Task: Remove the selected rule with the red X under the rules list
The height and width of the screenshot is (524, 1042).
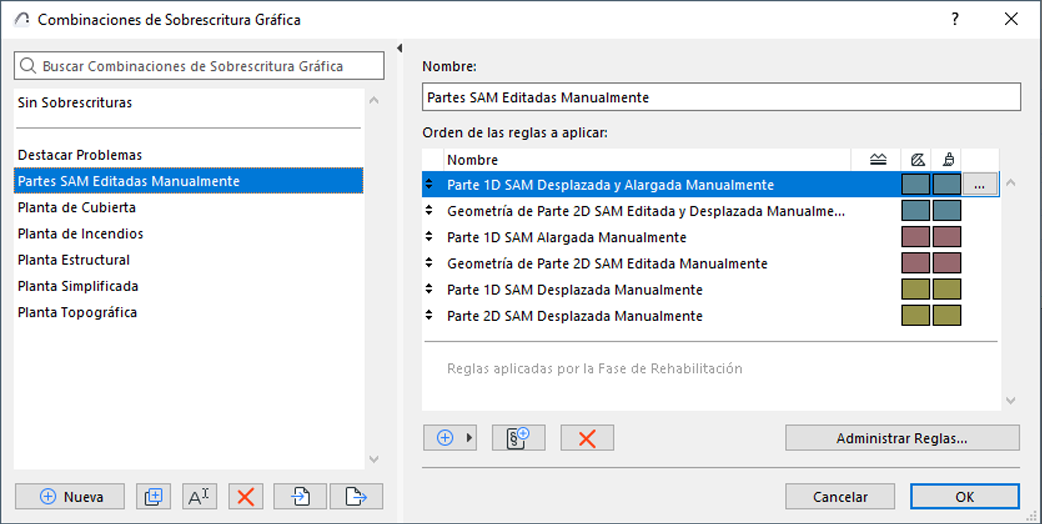Action: pos(587,438)
